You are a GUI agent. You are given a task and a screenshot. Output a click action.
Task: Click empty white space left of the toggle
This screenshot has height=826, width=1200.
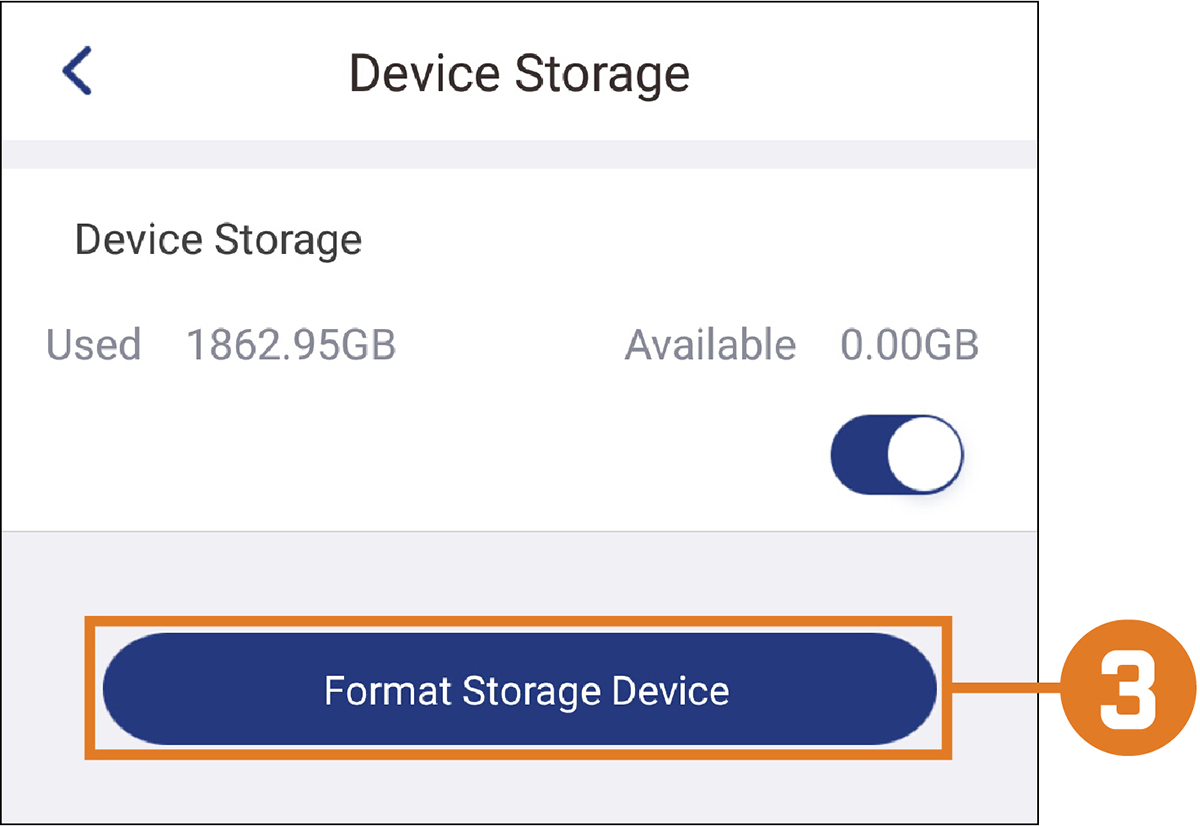pos(420,455)
